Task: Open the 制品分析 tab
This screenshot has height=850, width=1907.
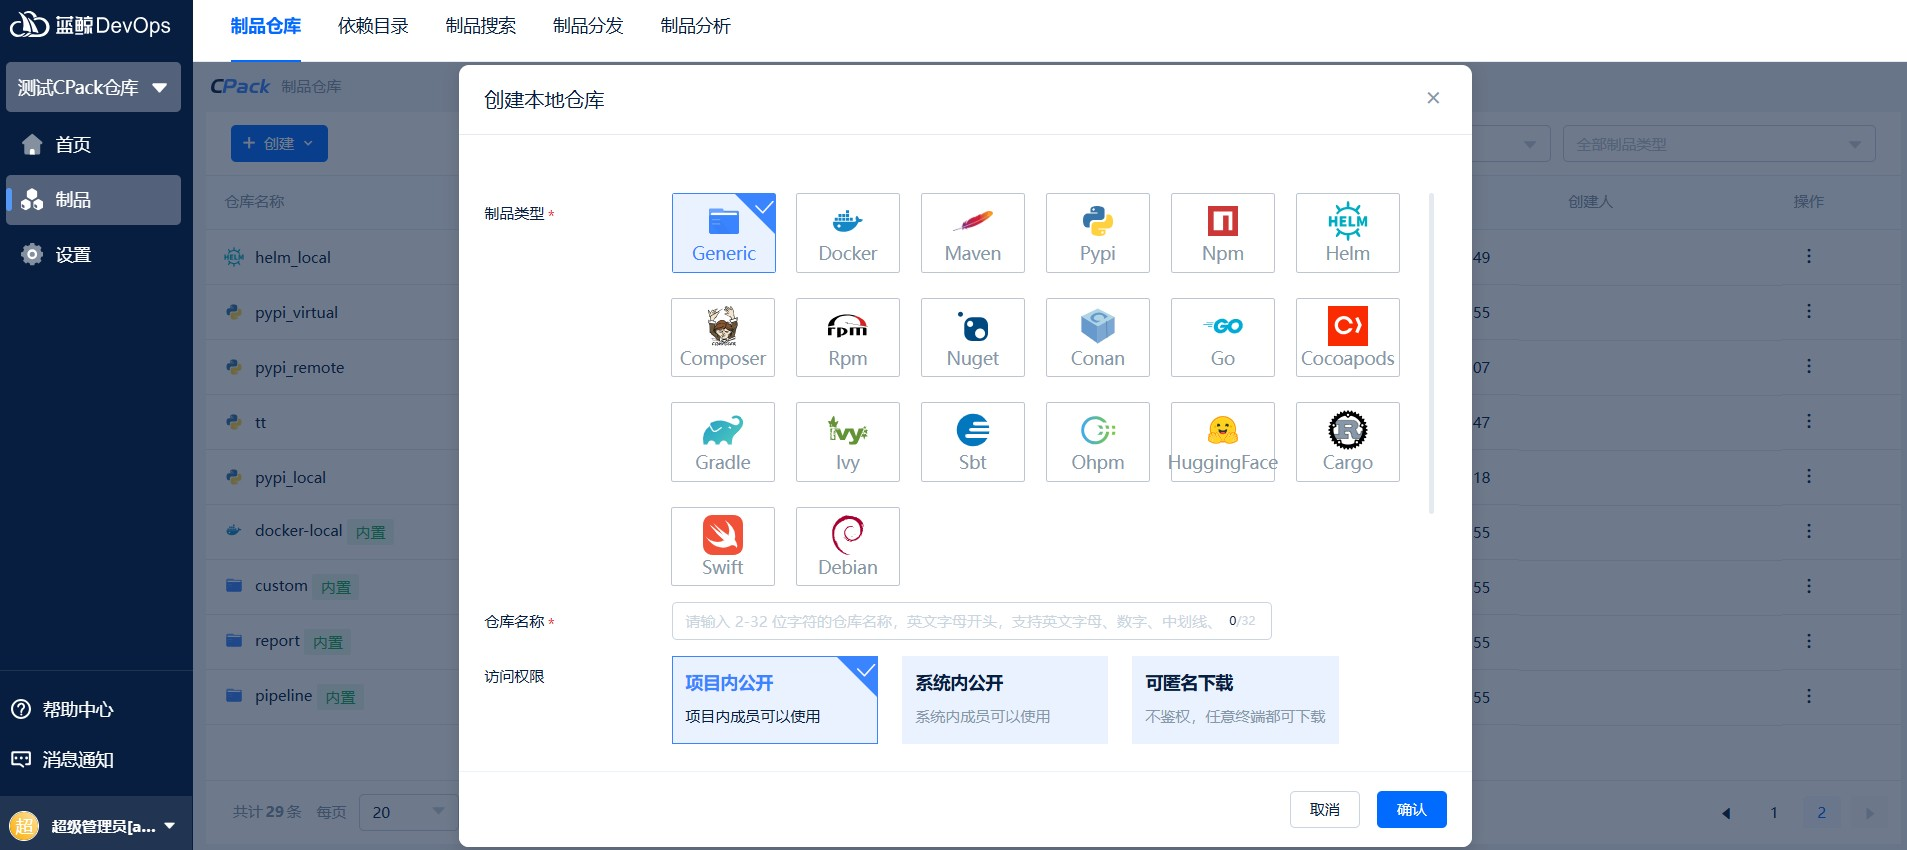Action: tap(695, 26)
